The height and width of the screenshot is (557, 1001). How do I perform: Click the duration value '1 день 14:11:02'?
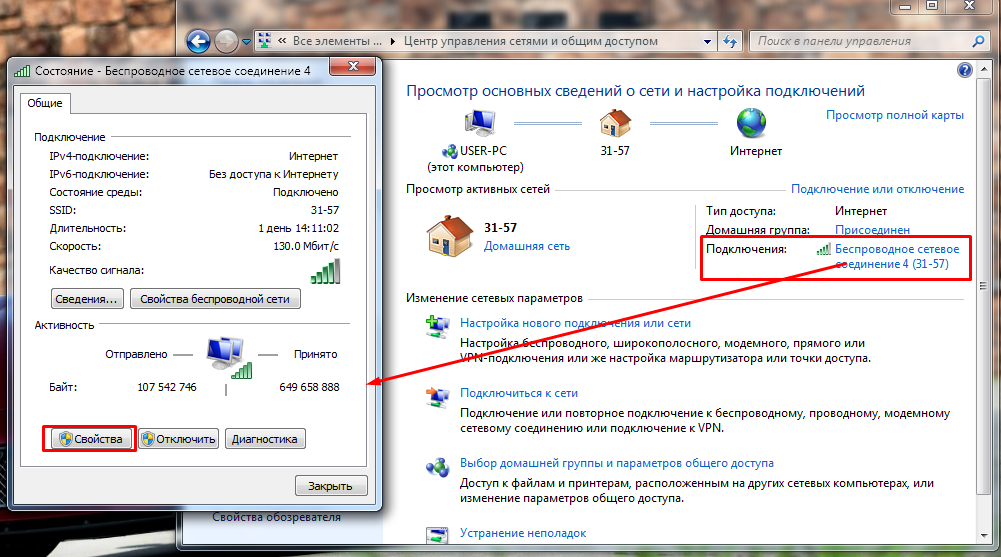[x=299, y=228]
